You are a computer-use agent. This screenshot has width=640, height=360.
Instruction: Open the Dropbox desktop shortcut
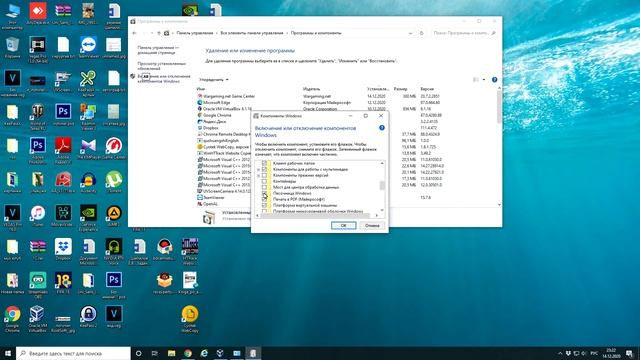click(63, 249)
